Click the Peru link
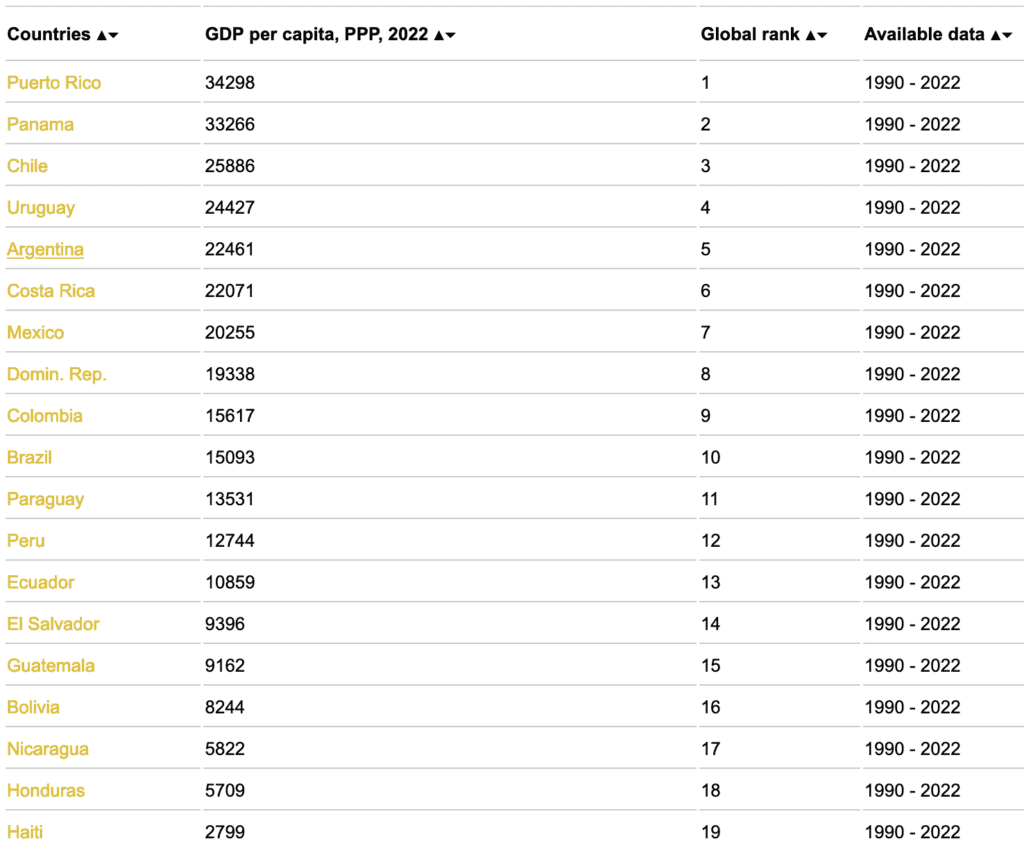 coord(26,541)
